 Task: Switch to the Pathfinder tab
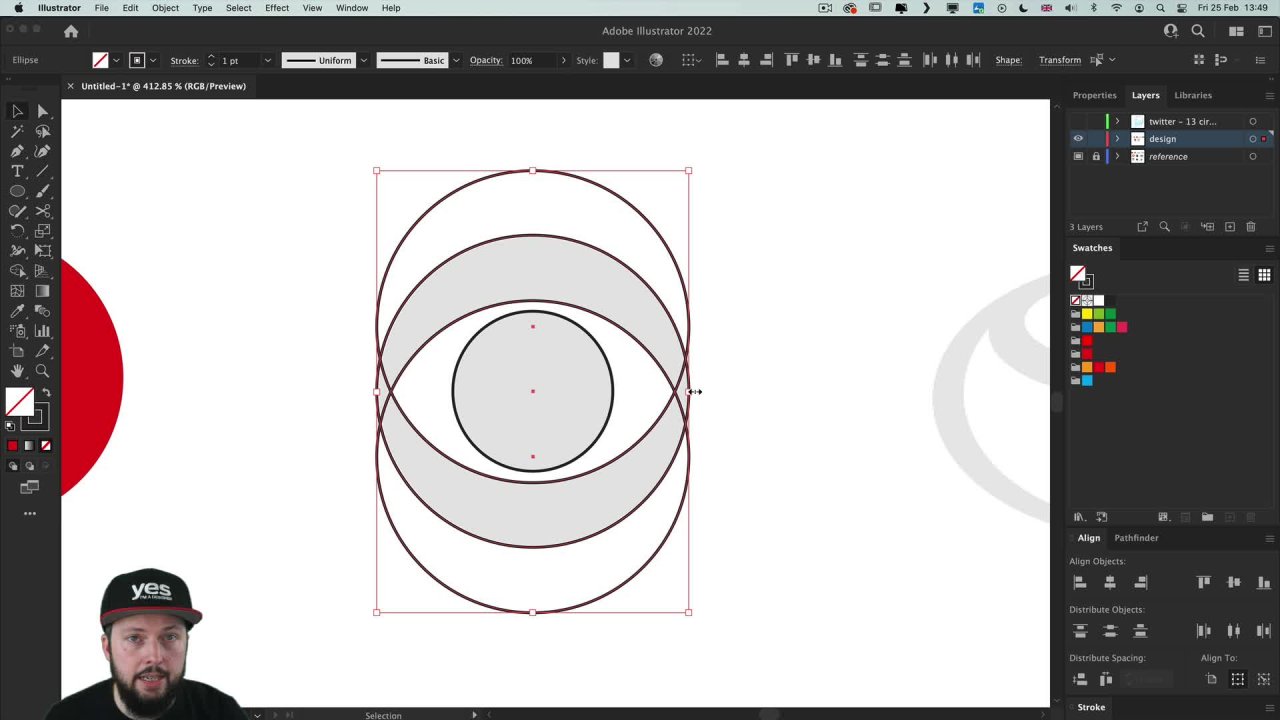click(1136, 538)
